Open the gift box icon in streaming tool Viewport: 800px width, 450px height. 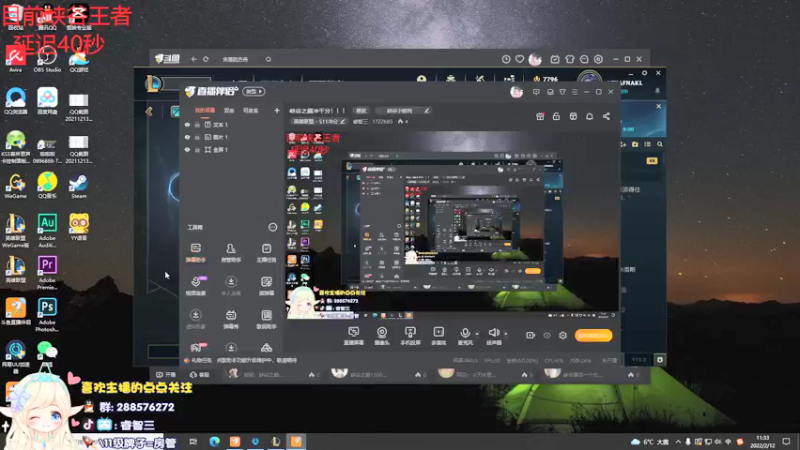click(540, 116)
